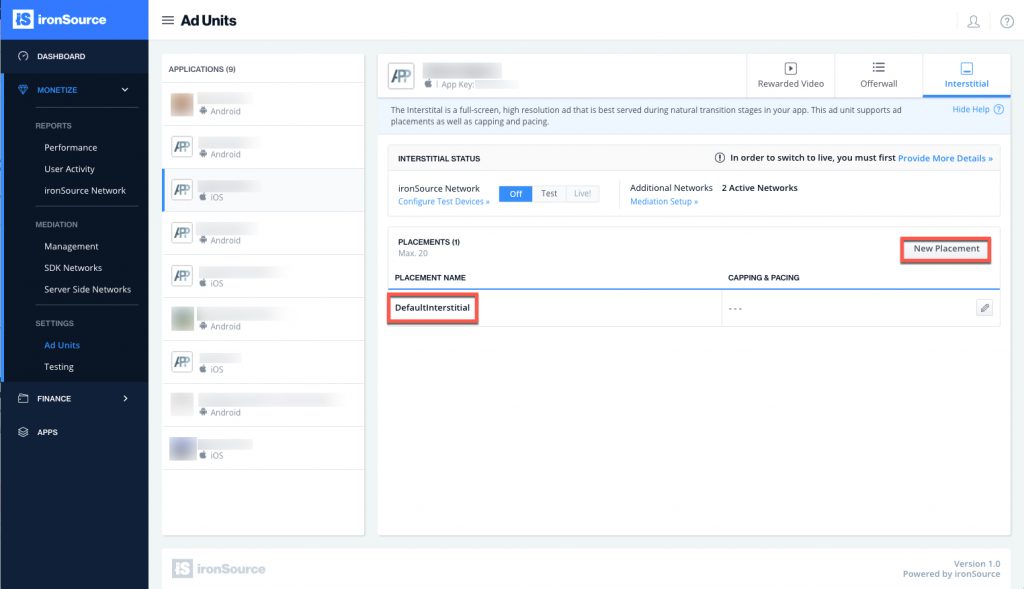
Task: Go to Mediation Management
Action: pos(71,246)
